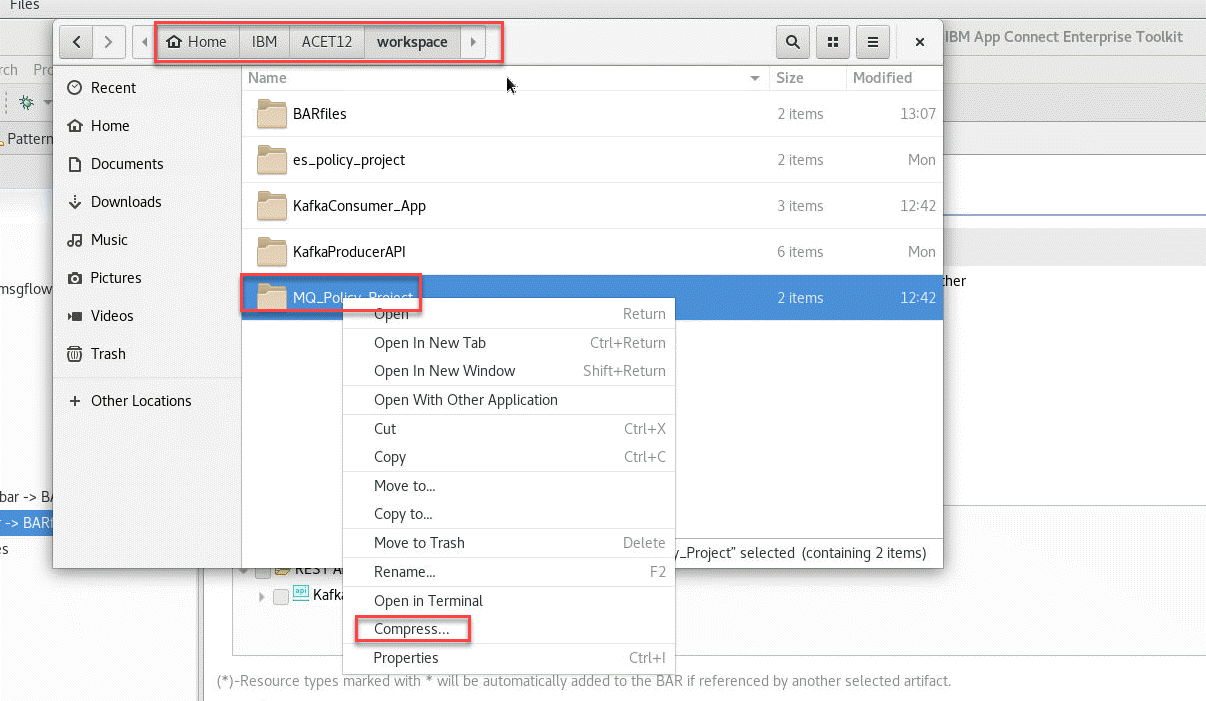
Task: Click the IBM path breadcrumb
Action: pyautogui.click(x=265, y=42)
